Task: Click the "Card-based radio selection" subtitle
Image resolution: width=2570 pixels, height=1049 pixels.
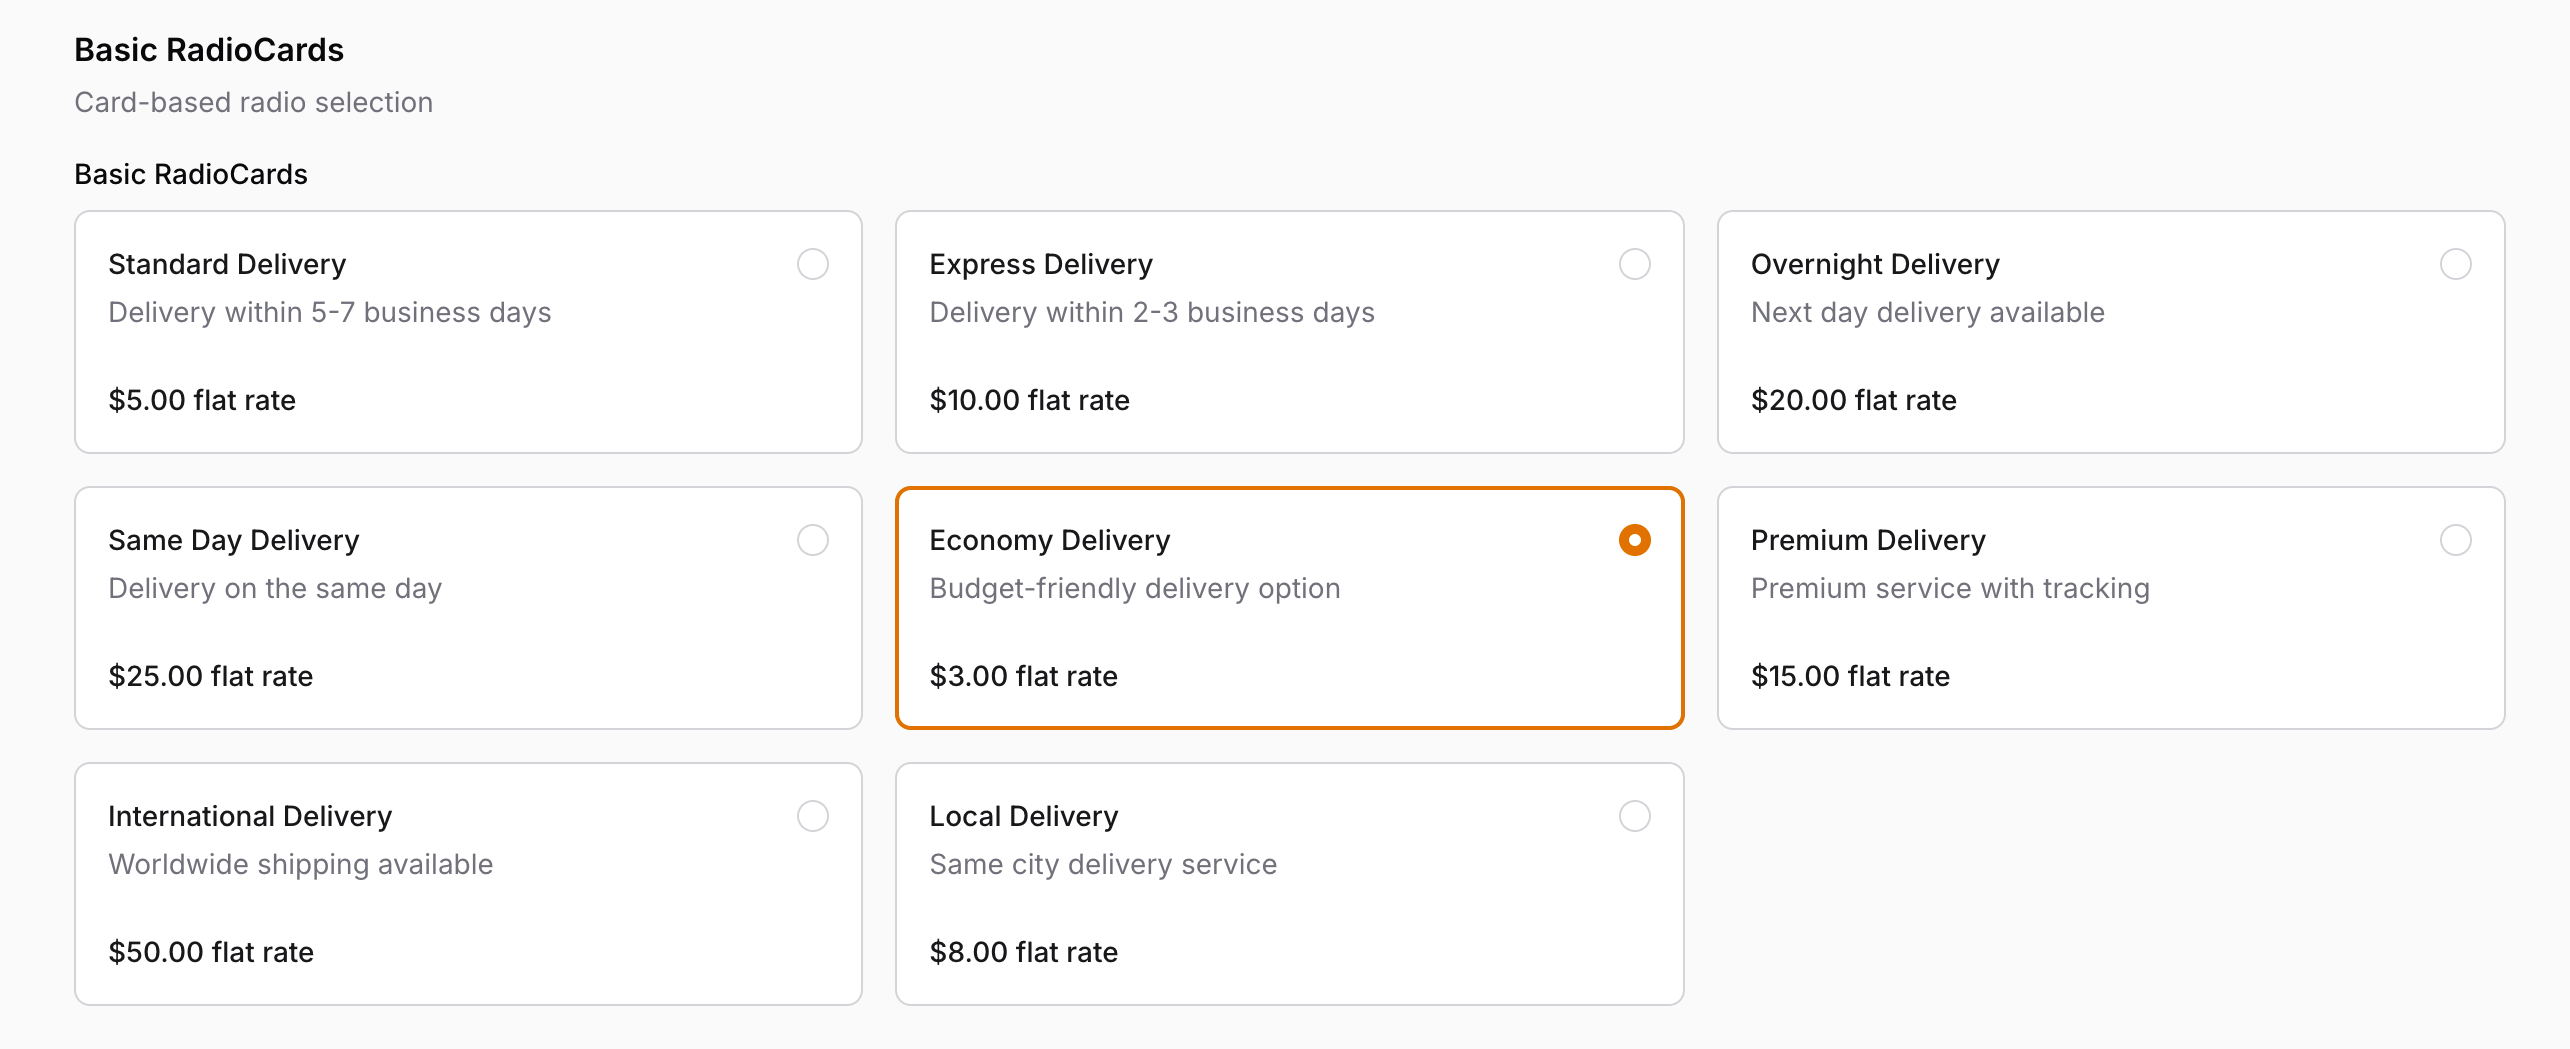Action: 254,102
